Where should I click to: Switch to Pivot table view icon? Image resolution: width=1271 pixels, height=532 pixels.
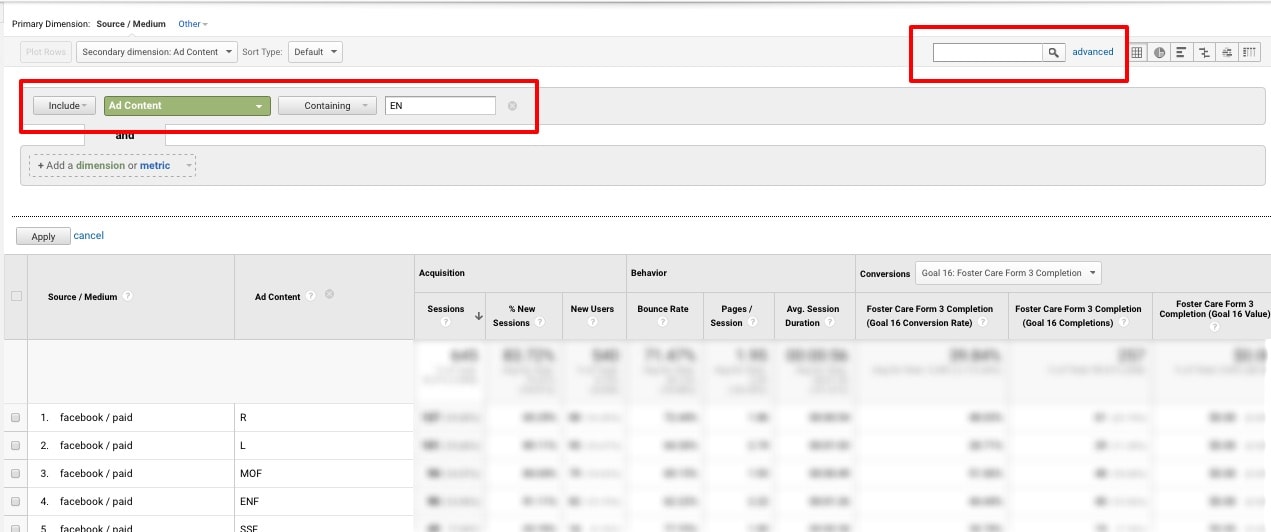point(1250,53)
